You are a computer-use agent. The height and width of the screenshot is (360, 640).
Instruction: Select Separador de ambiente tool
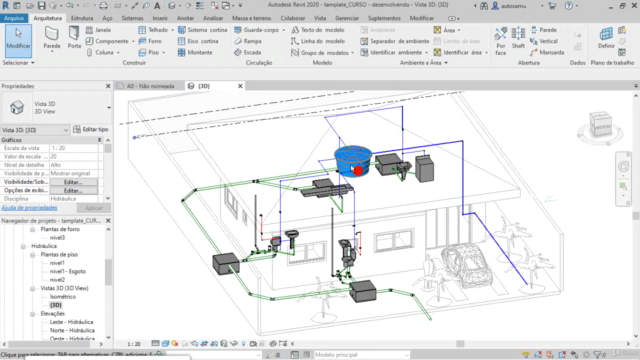[x=395, y=41]
